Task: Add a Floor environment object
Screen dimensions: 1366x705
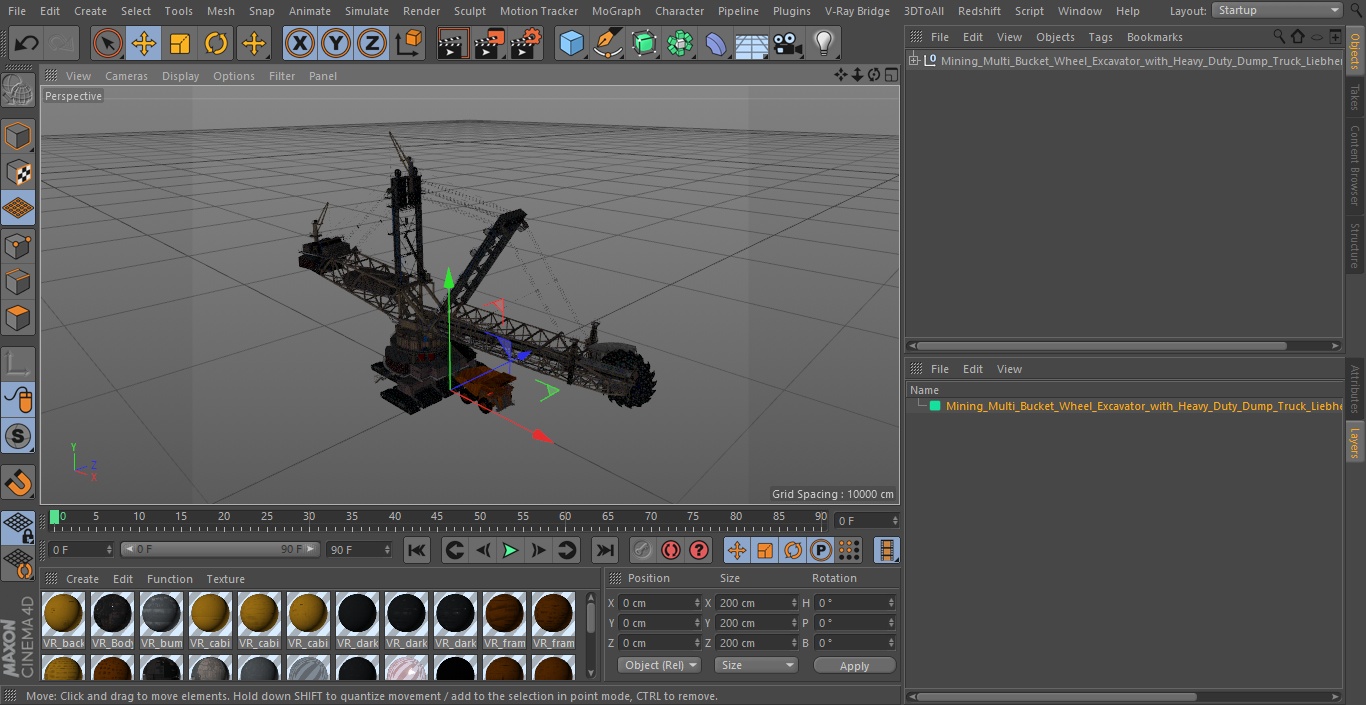Action: click(752, 43)
